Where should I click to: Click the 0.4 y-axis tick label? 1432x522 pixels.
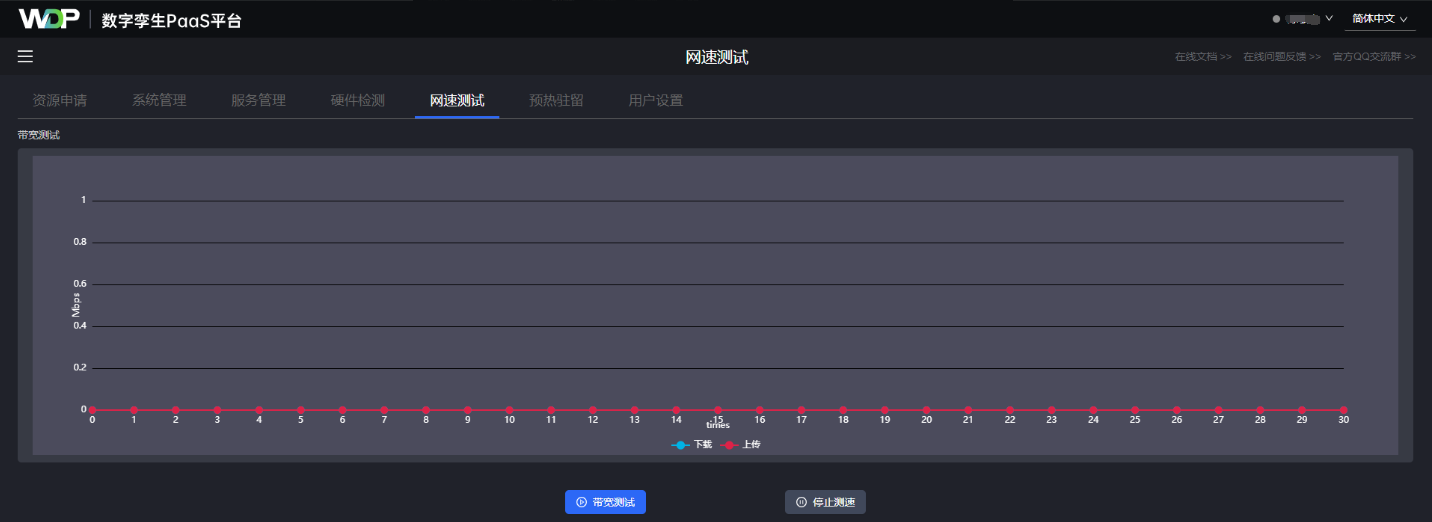[x=80, y=326]
